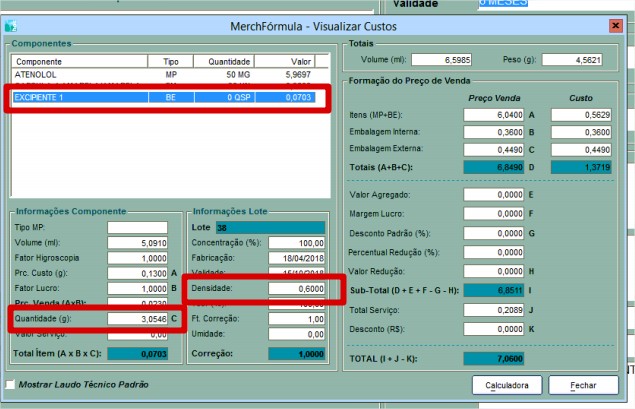The width and height of the screenshot is (635, 409).
Task: Click the Embalagem Interna Preço Venda field
Action: coord(494,132)
